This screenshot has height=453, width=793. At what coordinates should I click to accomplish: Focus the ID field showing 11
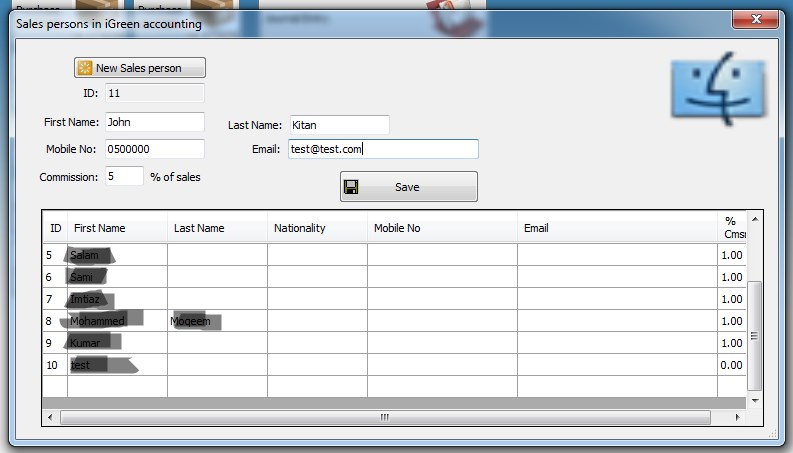[155, 93]
